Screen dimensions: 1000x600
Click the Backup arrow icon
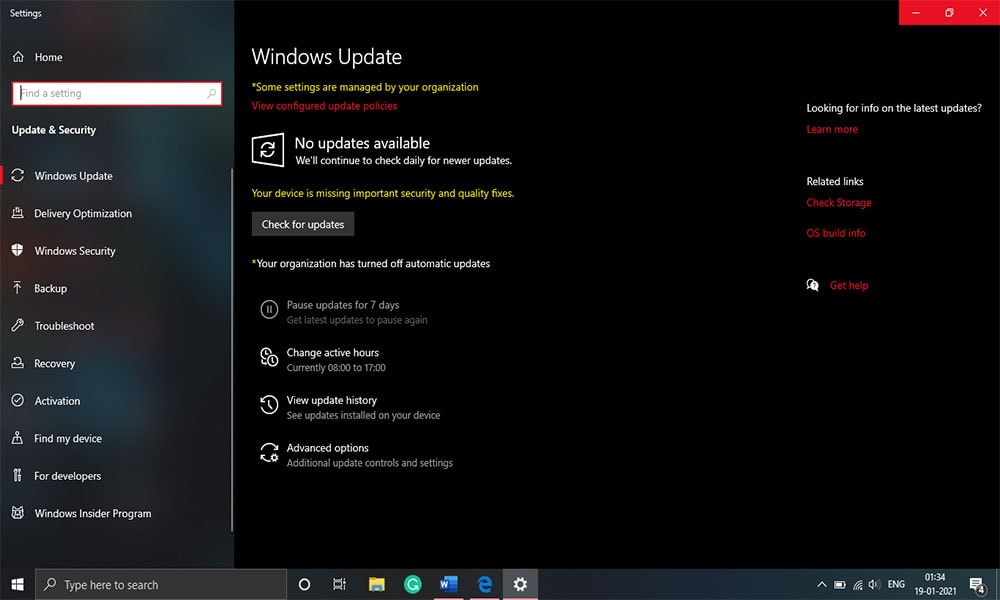(18, 288)
